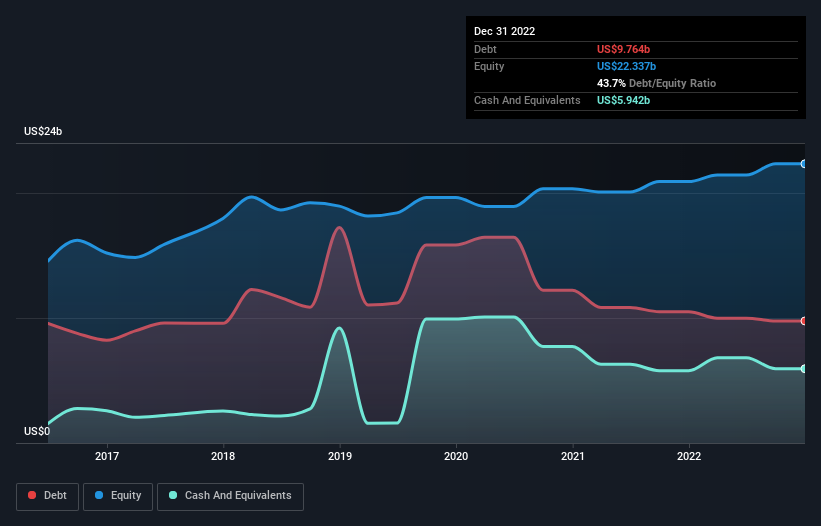Click the 2022 x-axis label

click(689, 456)
